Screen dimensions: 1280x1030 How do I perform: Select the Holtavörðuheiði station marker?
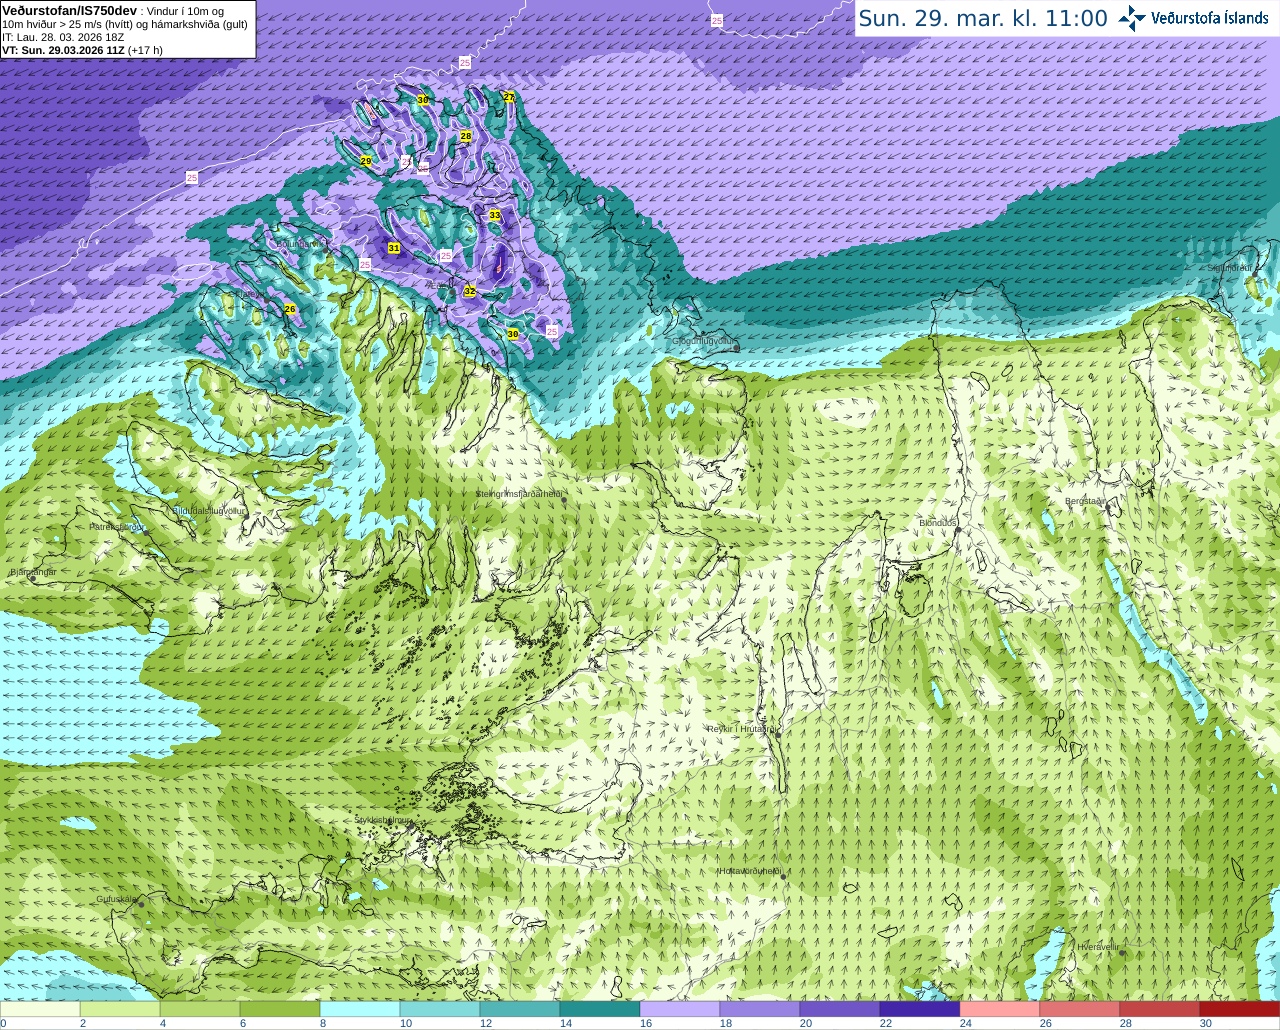pos(783,877)
